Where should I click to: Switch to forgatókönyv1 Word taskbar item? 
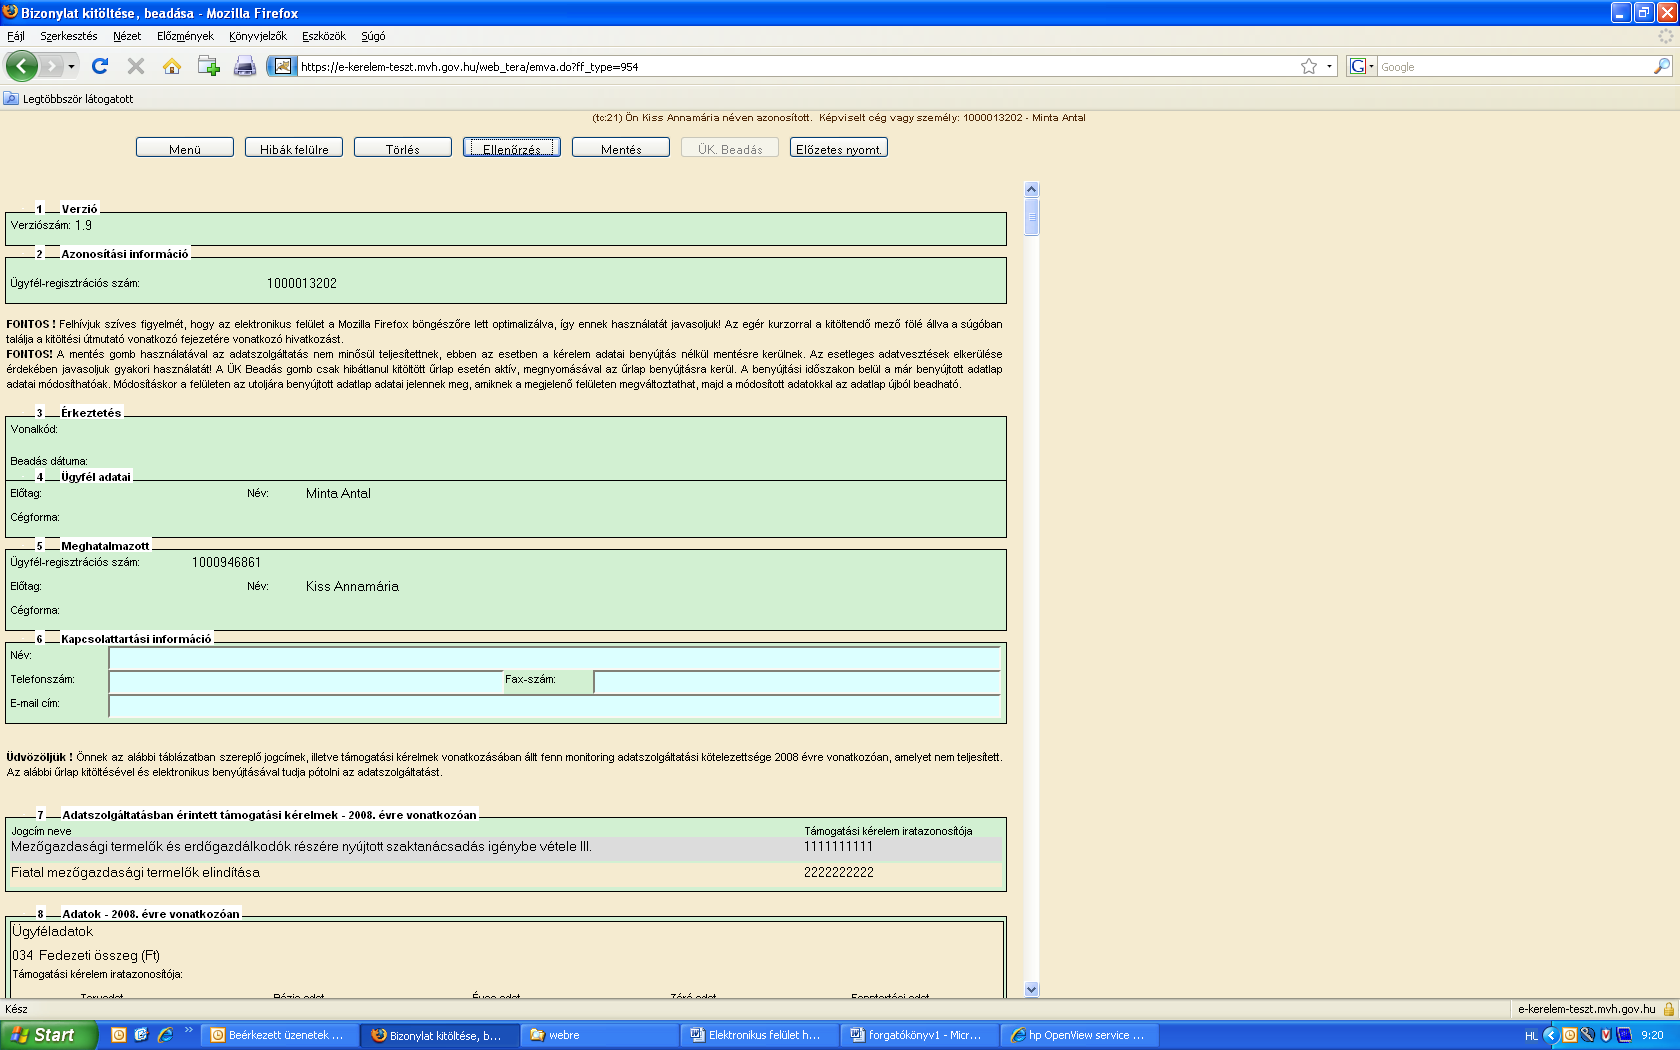[x=919, y=1035]
